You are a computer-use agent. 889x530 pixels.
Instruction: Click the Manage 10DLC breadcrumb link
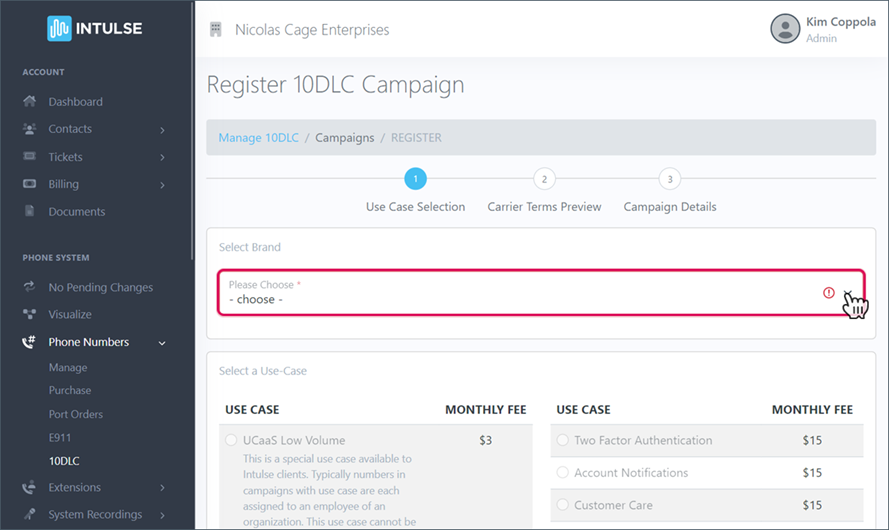coord(258,138)
